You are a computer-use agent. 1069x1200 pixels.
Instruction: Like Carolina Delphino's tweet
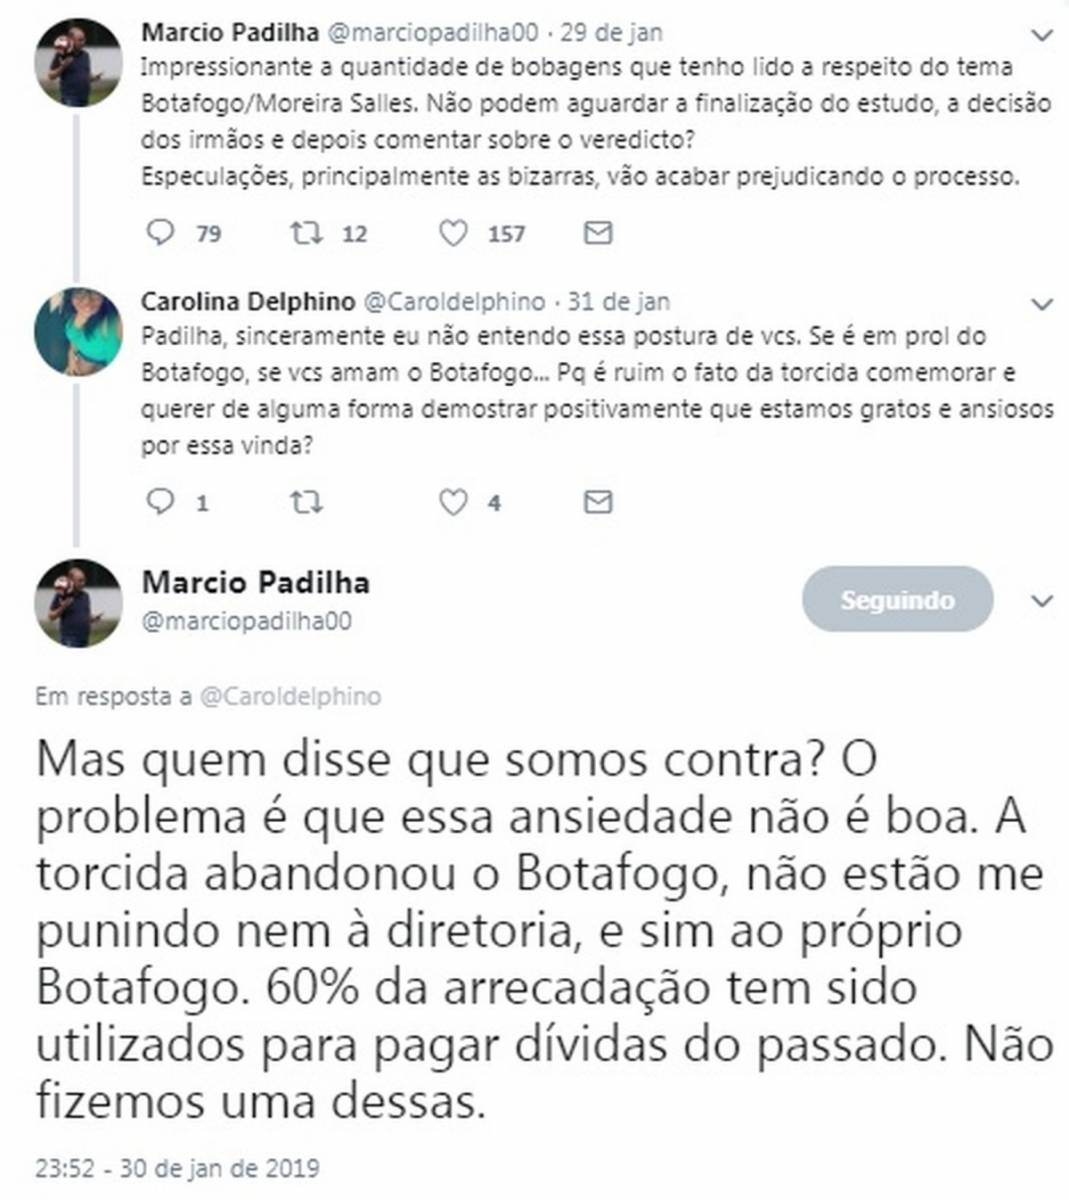pos(453,501)
